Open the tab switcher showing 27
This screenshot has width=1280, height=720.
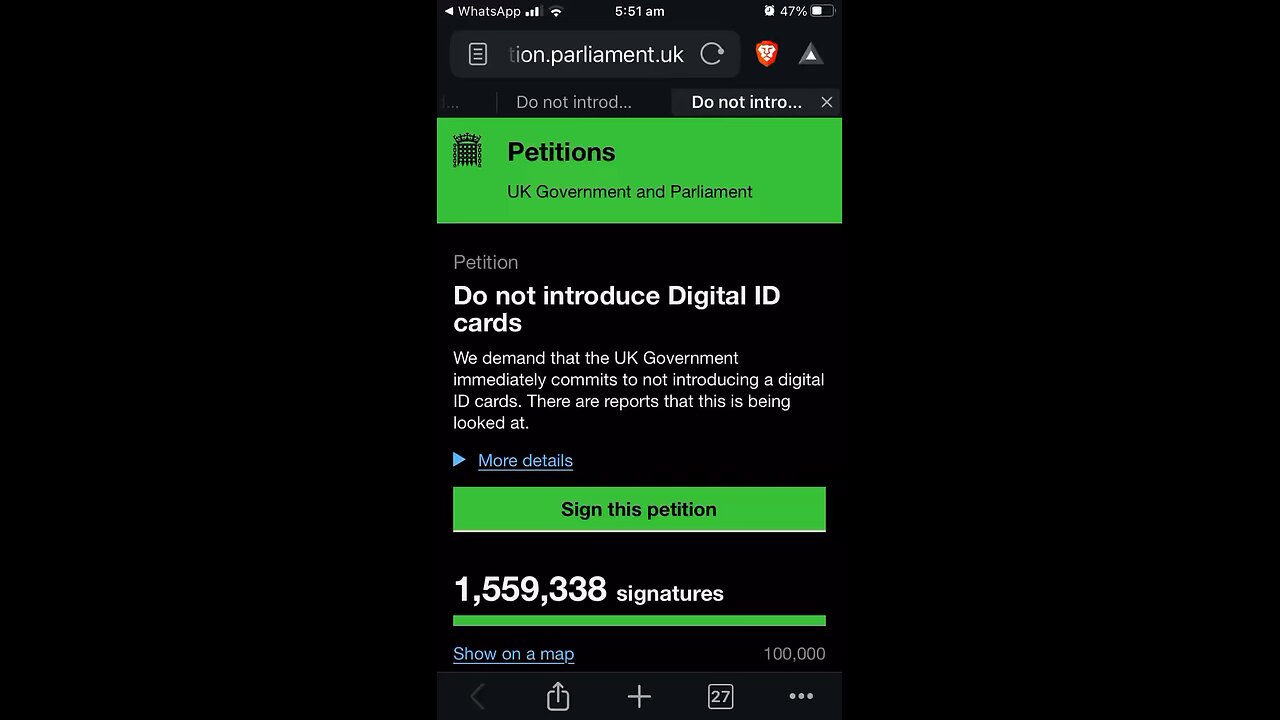pos(720,697)
